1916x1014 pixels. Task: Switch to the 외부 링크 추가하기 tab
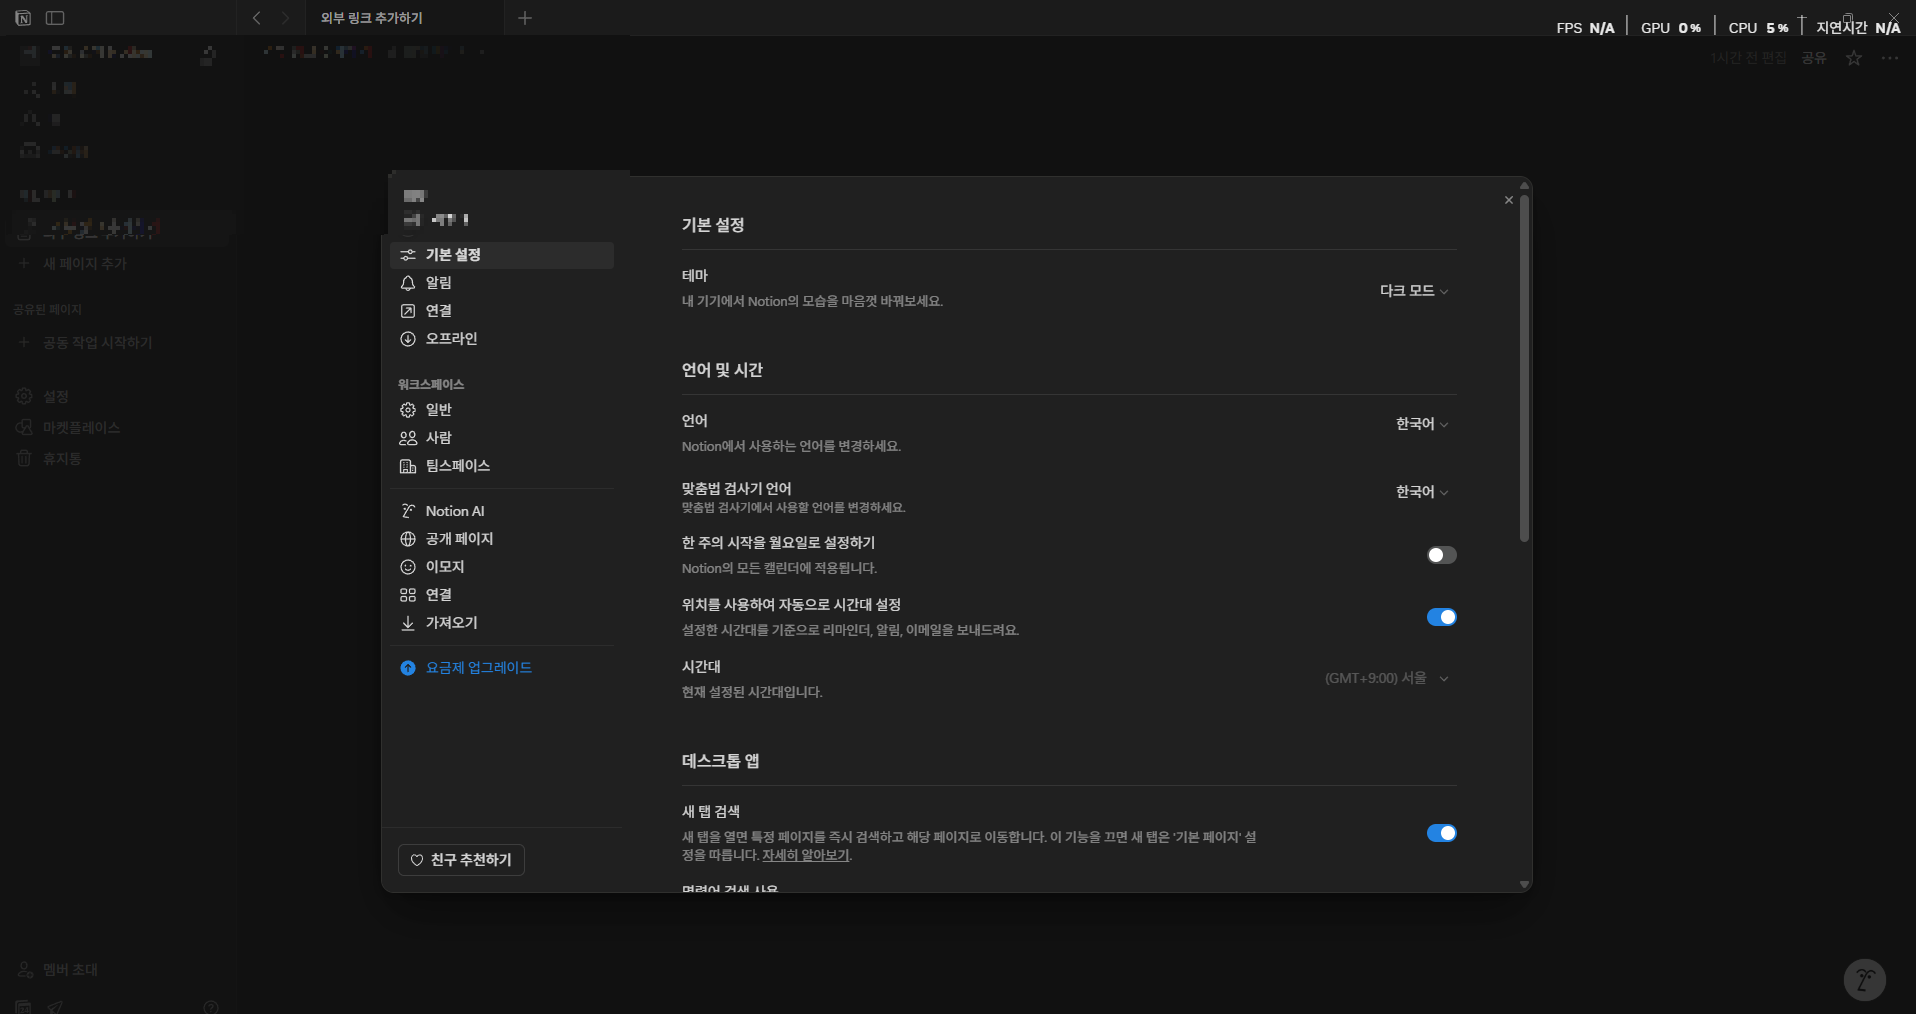coord(404,18)
